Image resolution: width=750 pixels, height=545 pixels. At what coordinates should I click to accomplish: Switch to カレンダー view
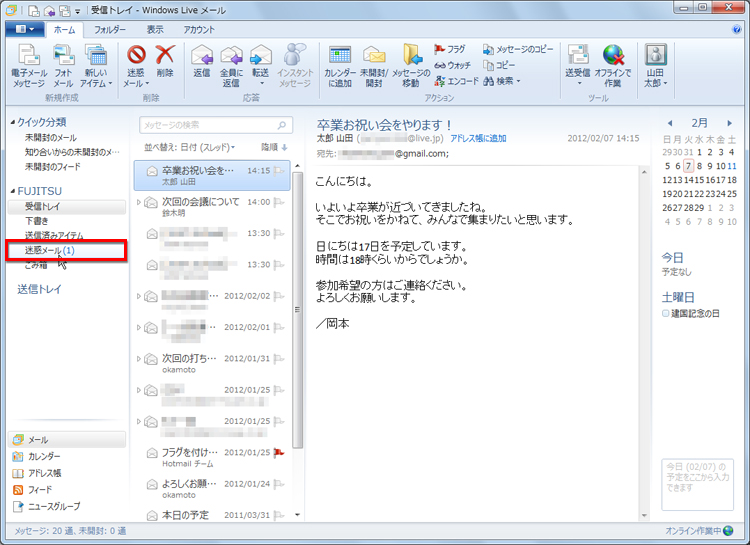(x=37, y=456)
